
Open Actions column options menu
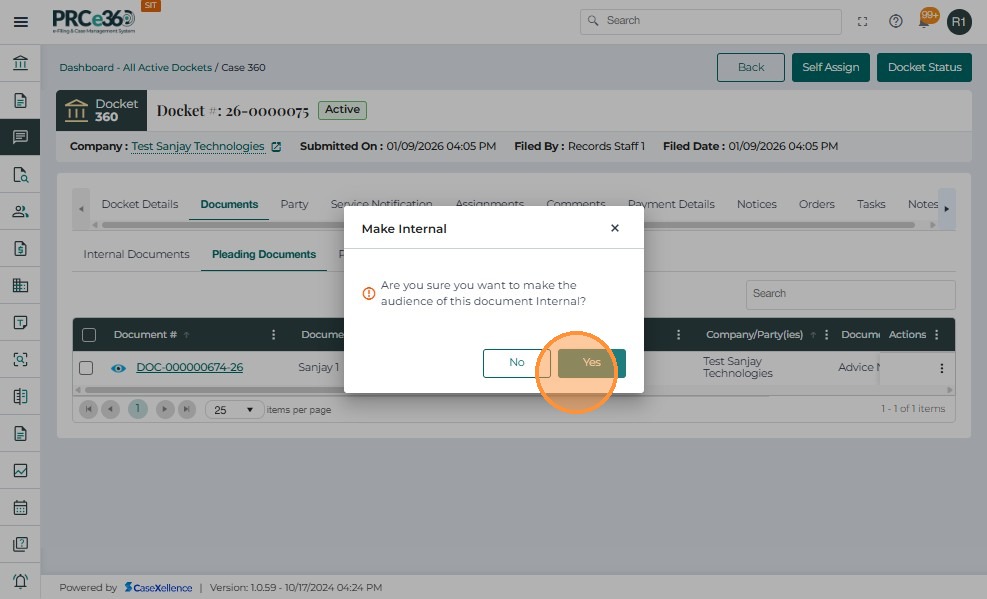coord(937,335)
